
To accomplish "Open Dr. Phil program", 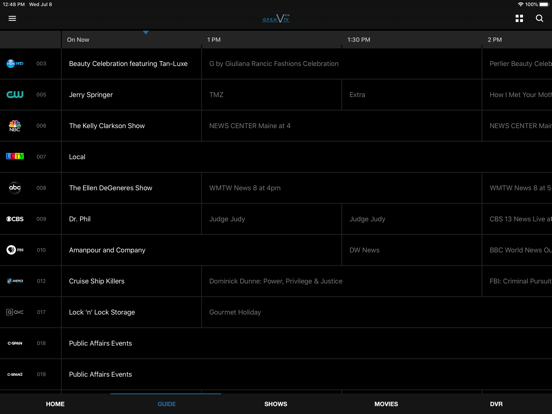I will [131, 219].
